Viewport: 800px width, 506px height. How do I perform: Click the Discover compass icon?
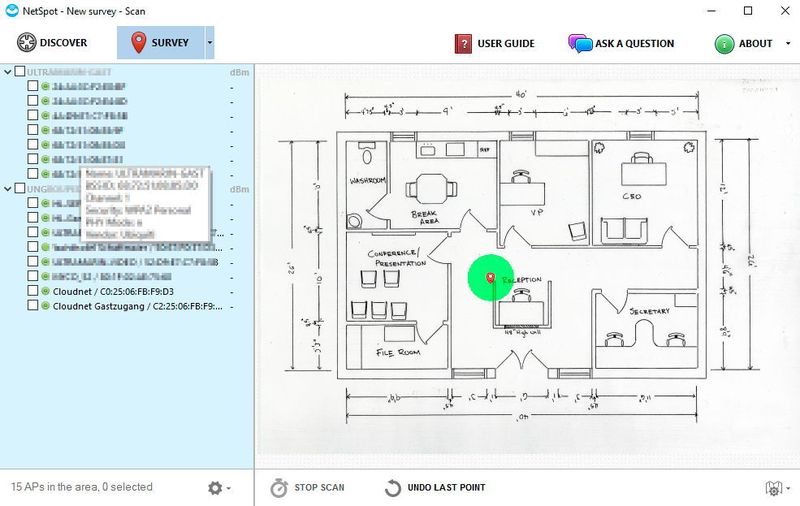(x=26, y=42)
